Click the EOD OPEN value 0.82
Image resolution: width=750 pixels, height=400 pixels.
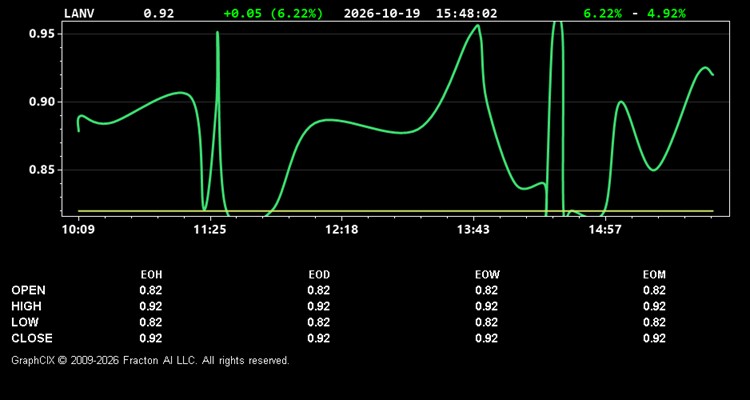tap(319, 290)
